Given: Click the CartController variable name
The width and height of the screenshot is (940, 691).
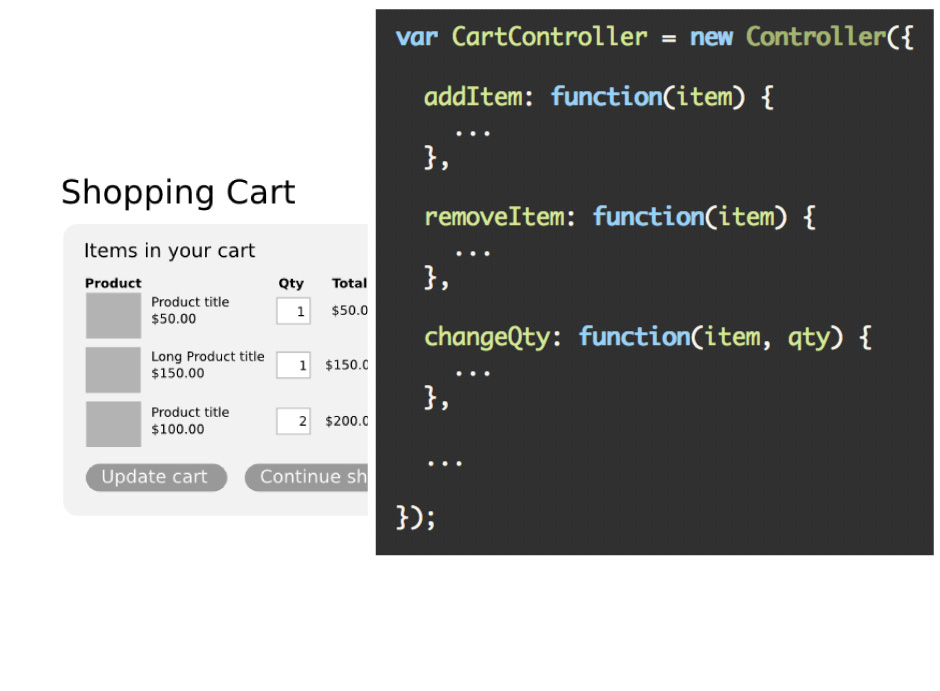Looking at the screenshot, I should tap(549, 38).
